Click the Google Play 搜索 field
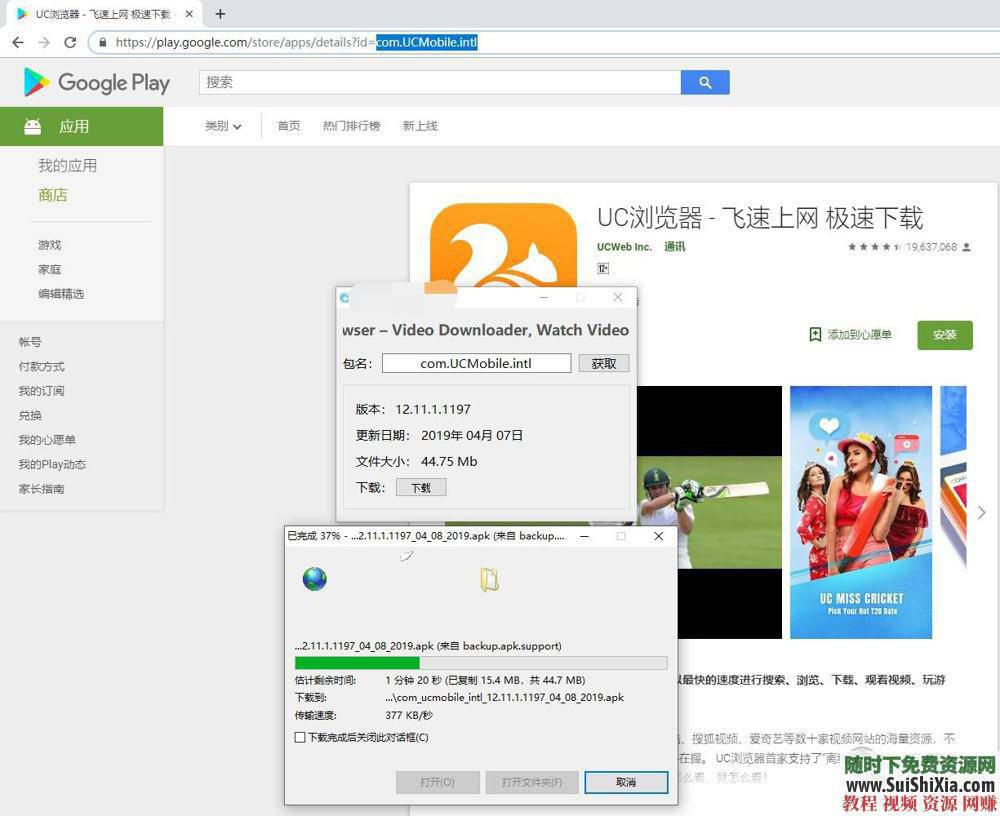 pyautogui.click(x=440, y=82)
